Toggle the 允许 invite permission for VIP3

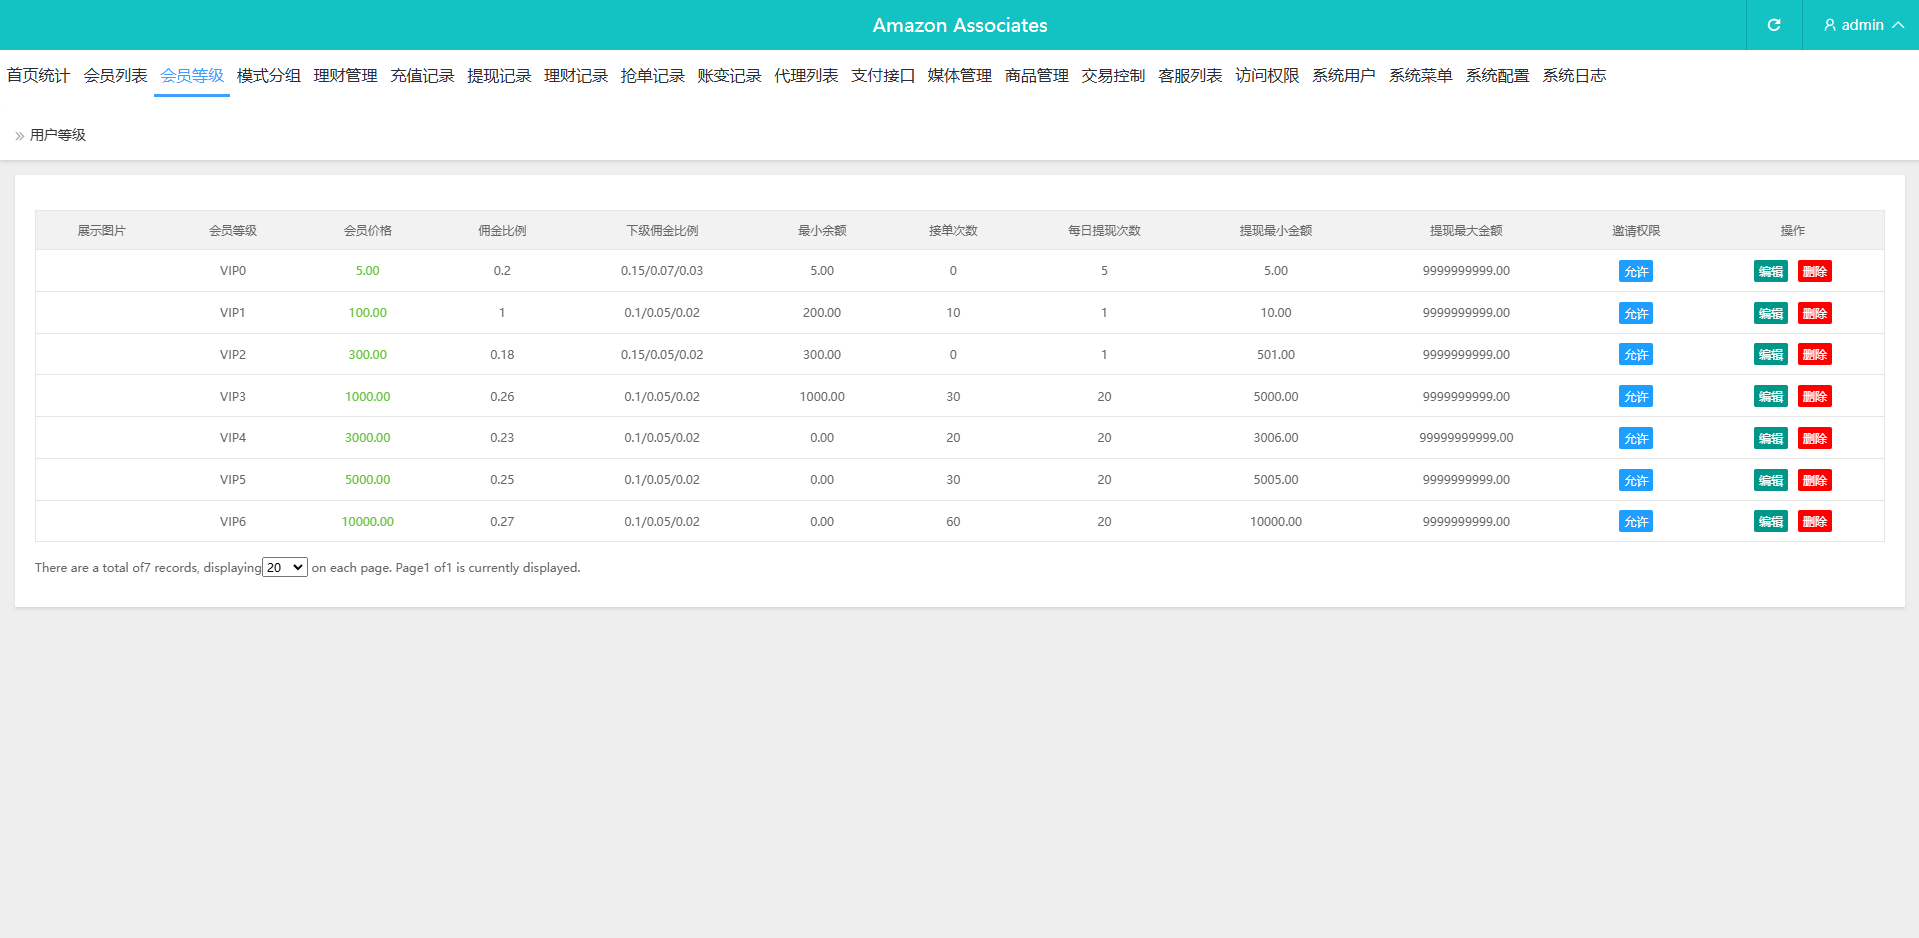(x=1635, y=397)
